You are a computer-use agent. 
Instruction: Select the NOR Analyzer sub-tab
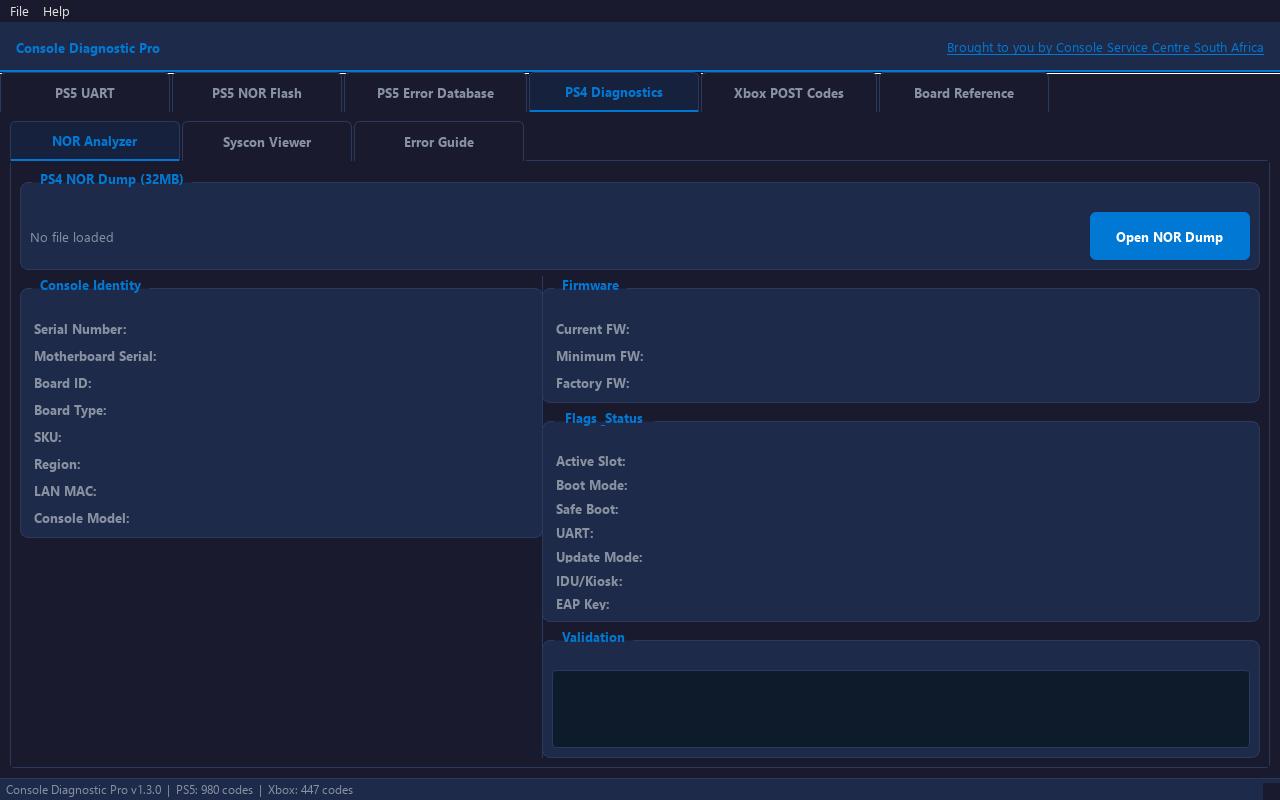point(95,141)
